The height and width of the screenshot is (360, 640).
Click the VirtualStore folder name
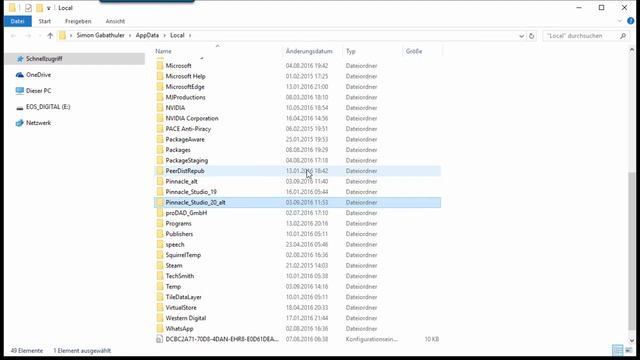[x=181, y=308]
